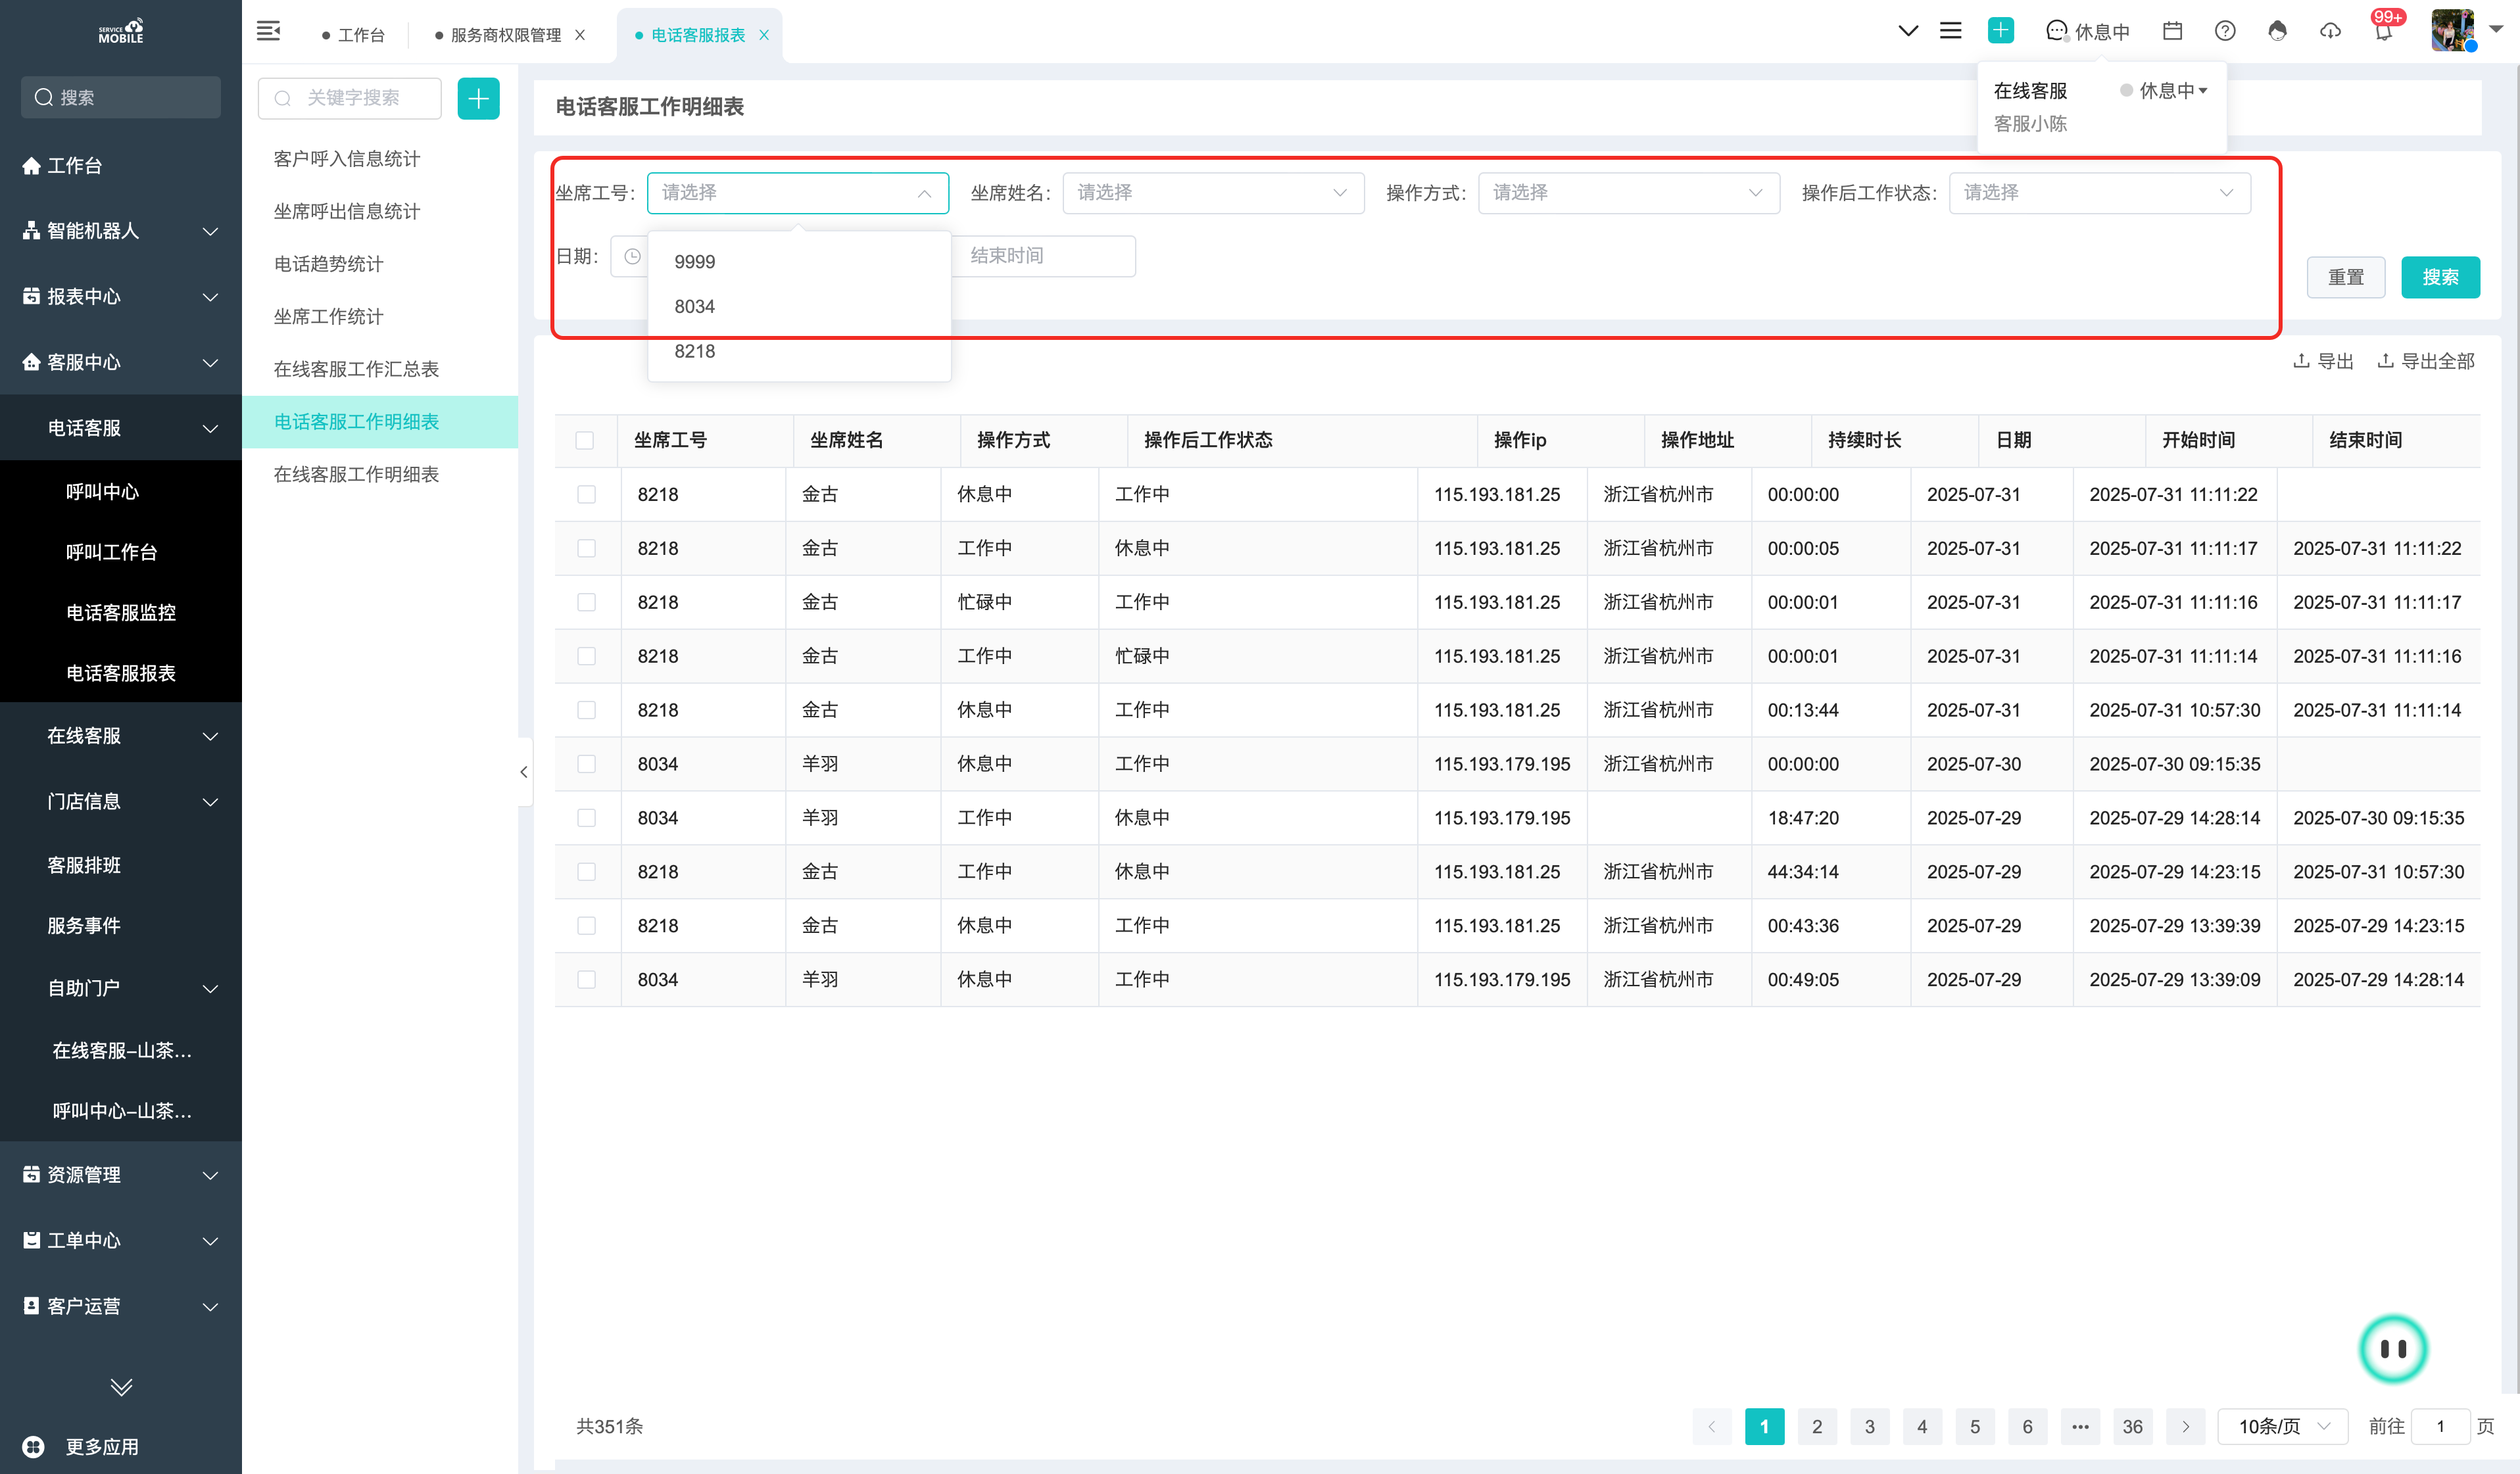Click the 关键字搜索 keyword search field
The width and height of the screenshot is (2520, 1474).
coord(349,98)
